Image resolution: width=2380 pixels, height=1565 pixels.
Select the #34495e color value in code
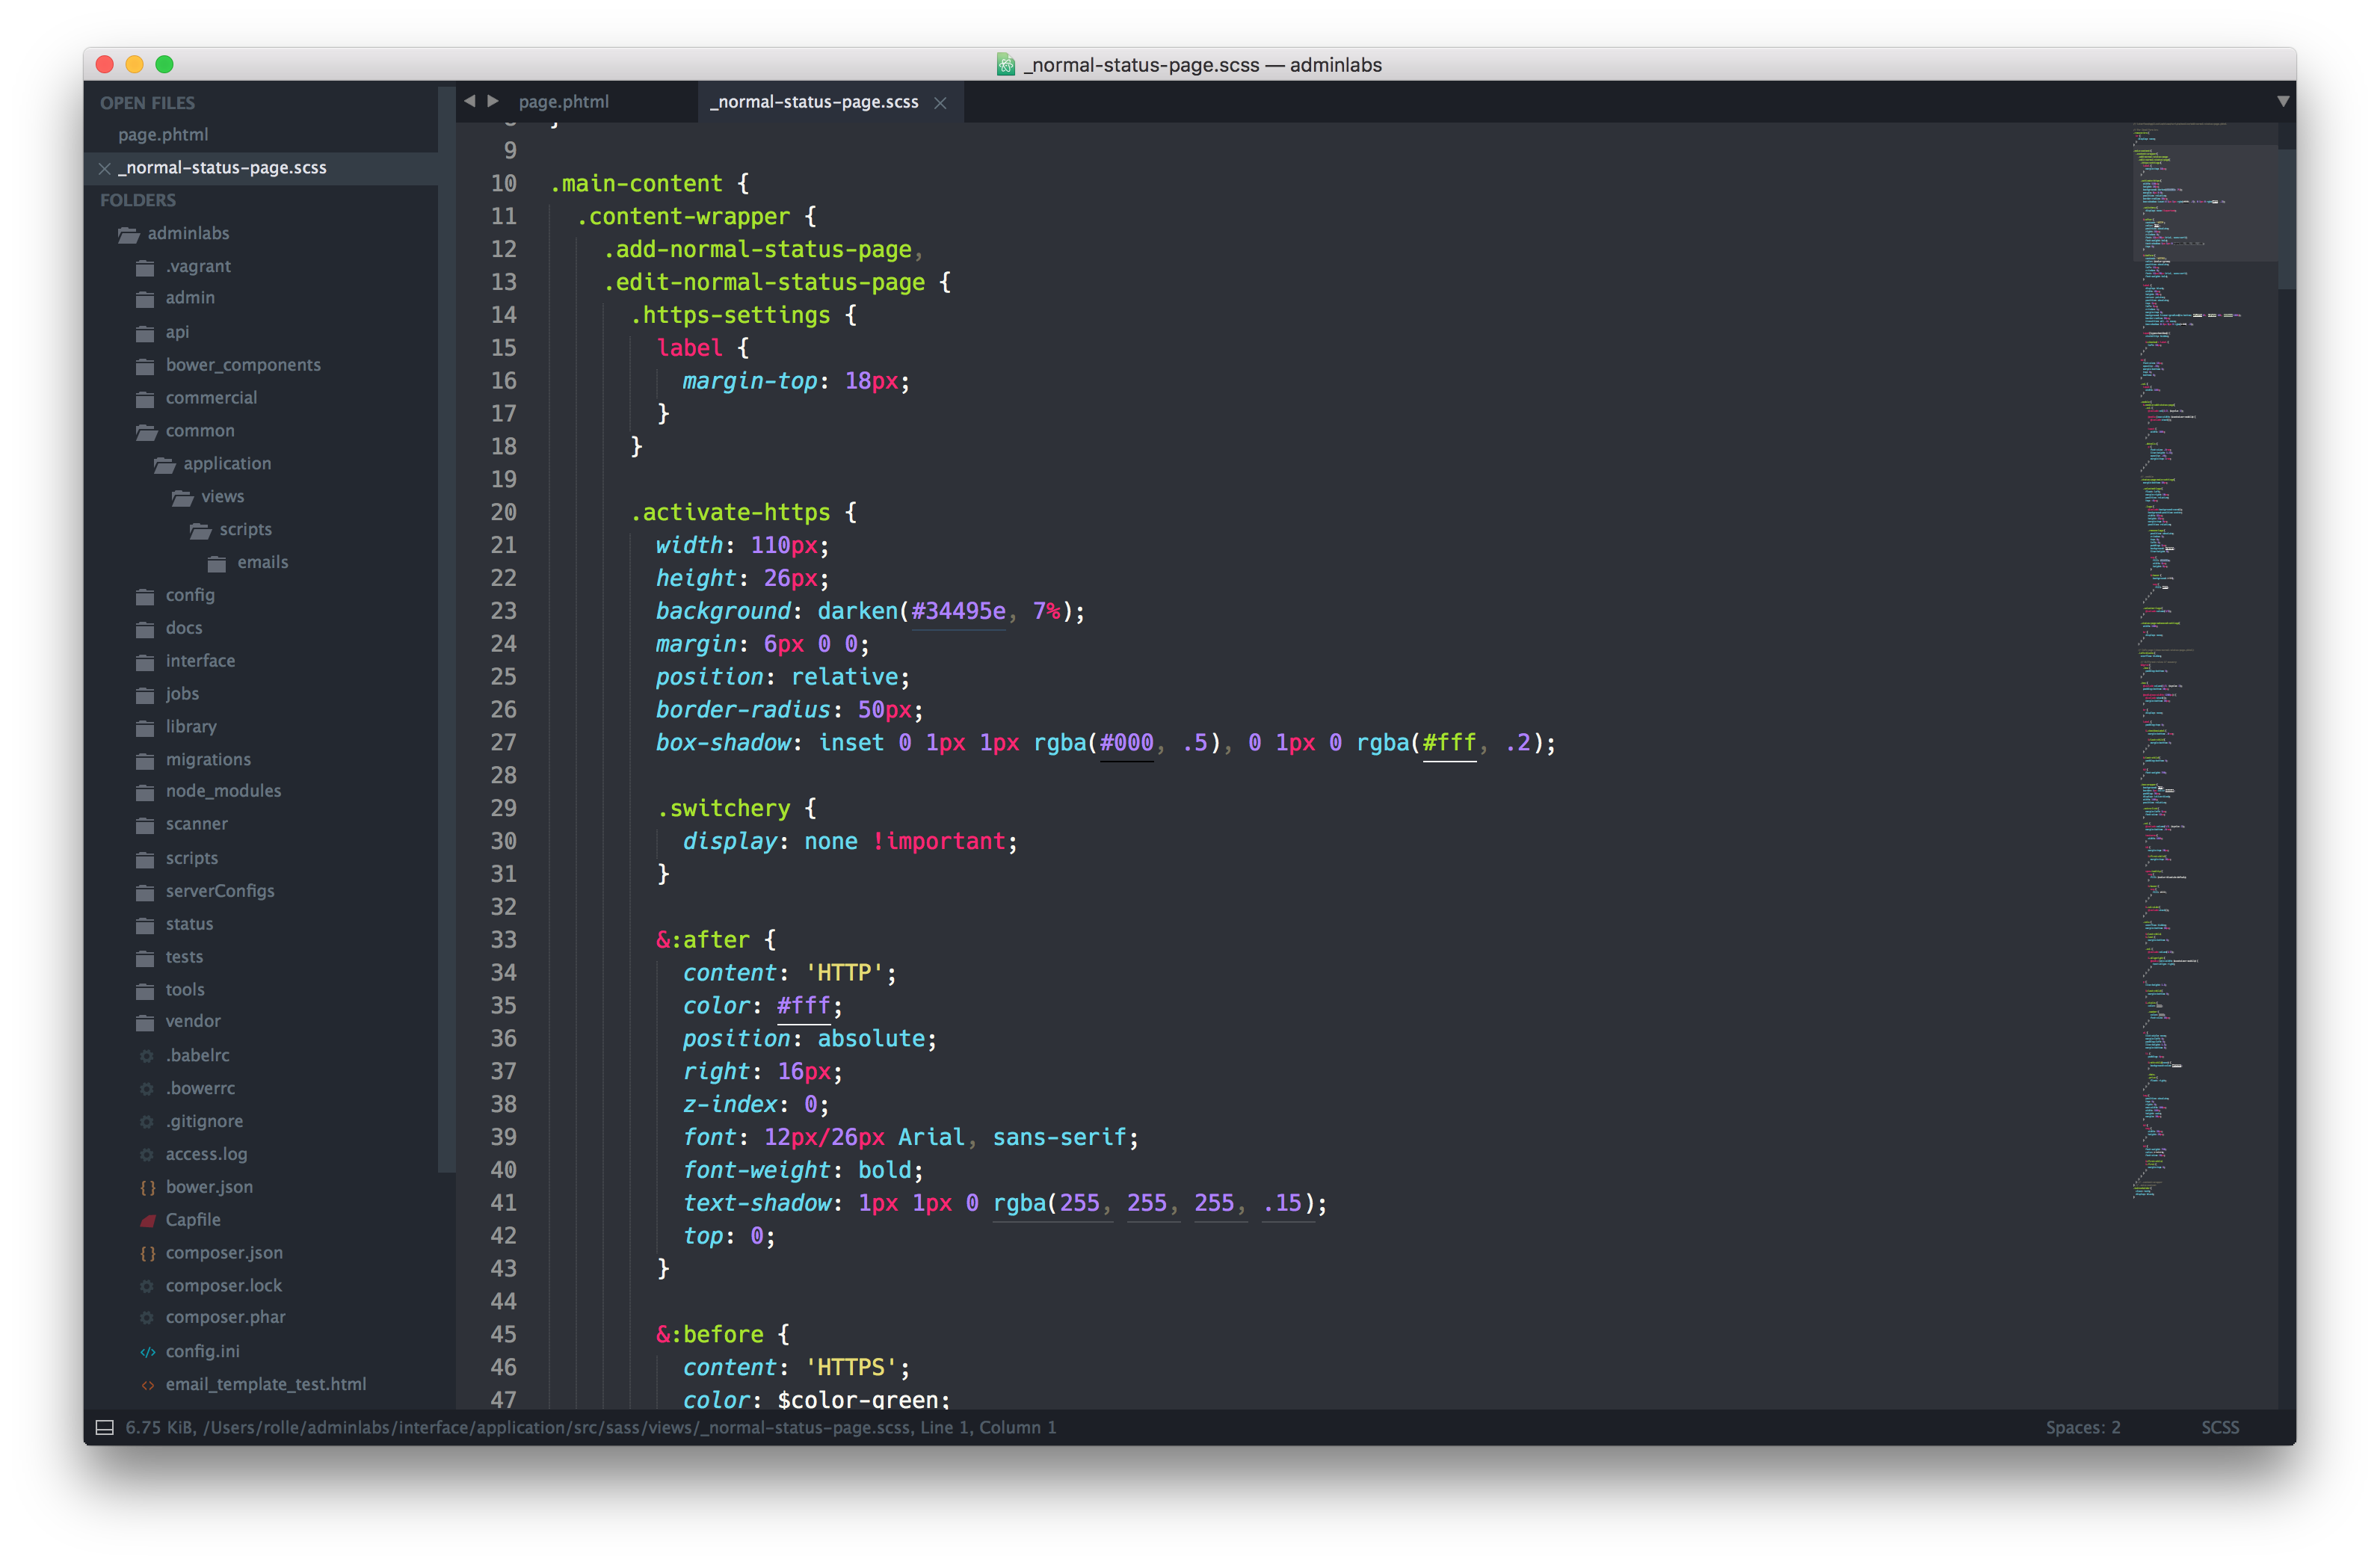(x=956, y=611)
